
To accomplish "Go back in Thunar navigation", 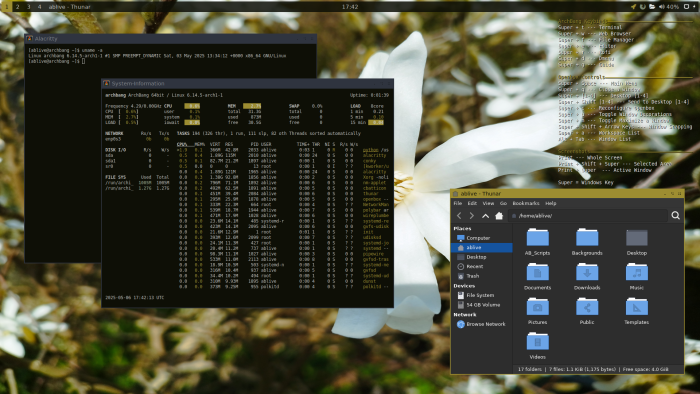I will coord(459,216).
